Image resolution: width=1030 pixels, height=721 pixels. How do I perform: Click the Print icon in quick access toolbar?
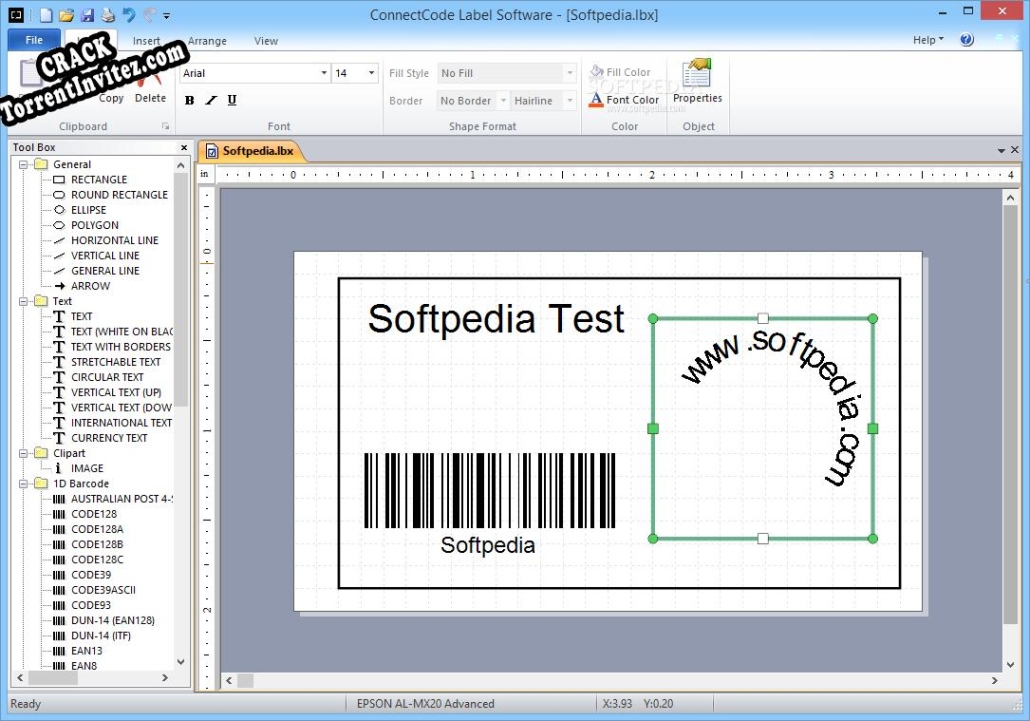(x=107, y=14)
